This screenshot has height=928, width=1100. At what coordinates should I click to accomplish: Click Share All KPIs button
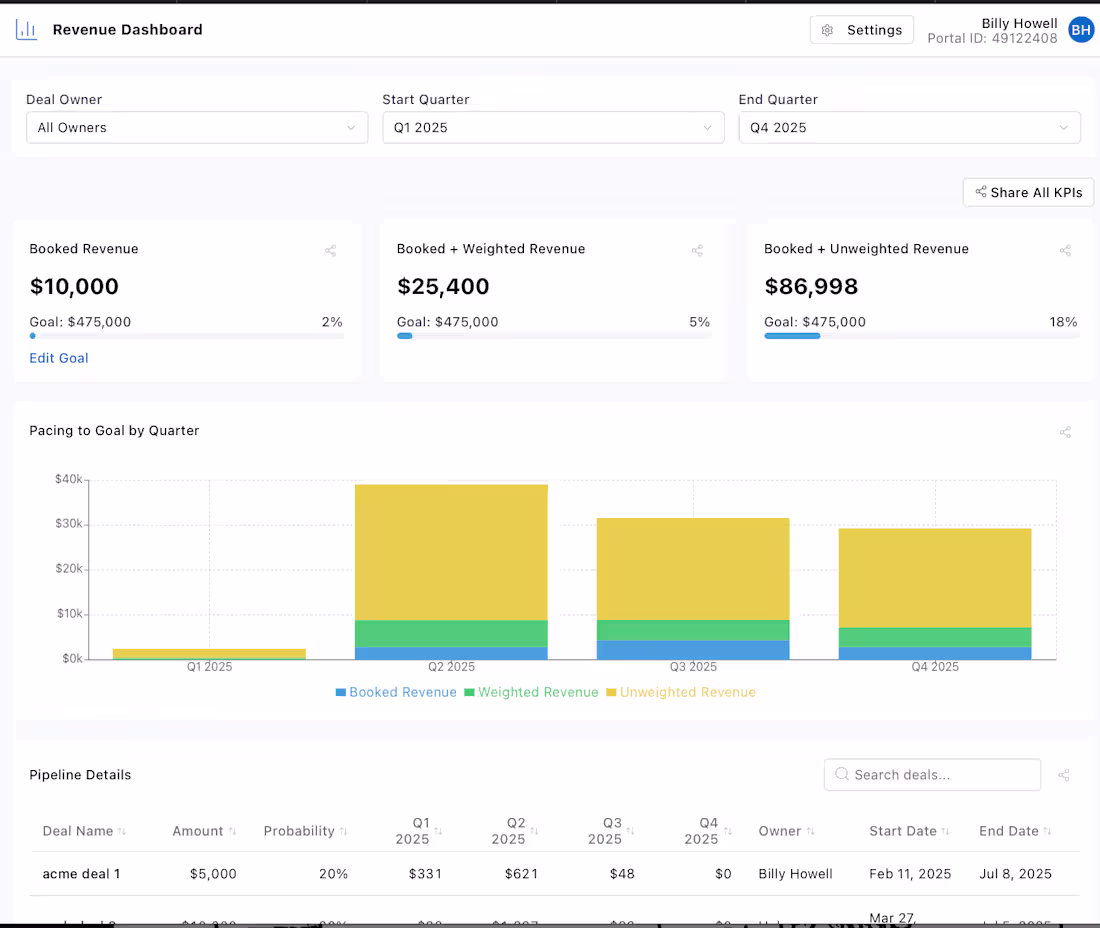tap(1028, 192)
